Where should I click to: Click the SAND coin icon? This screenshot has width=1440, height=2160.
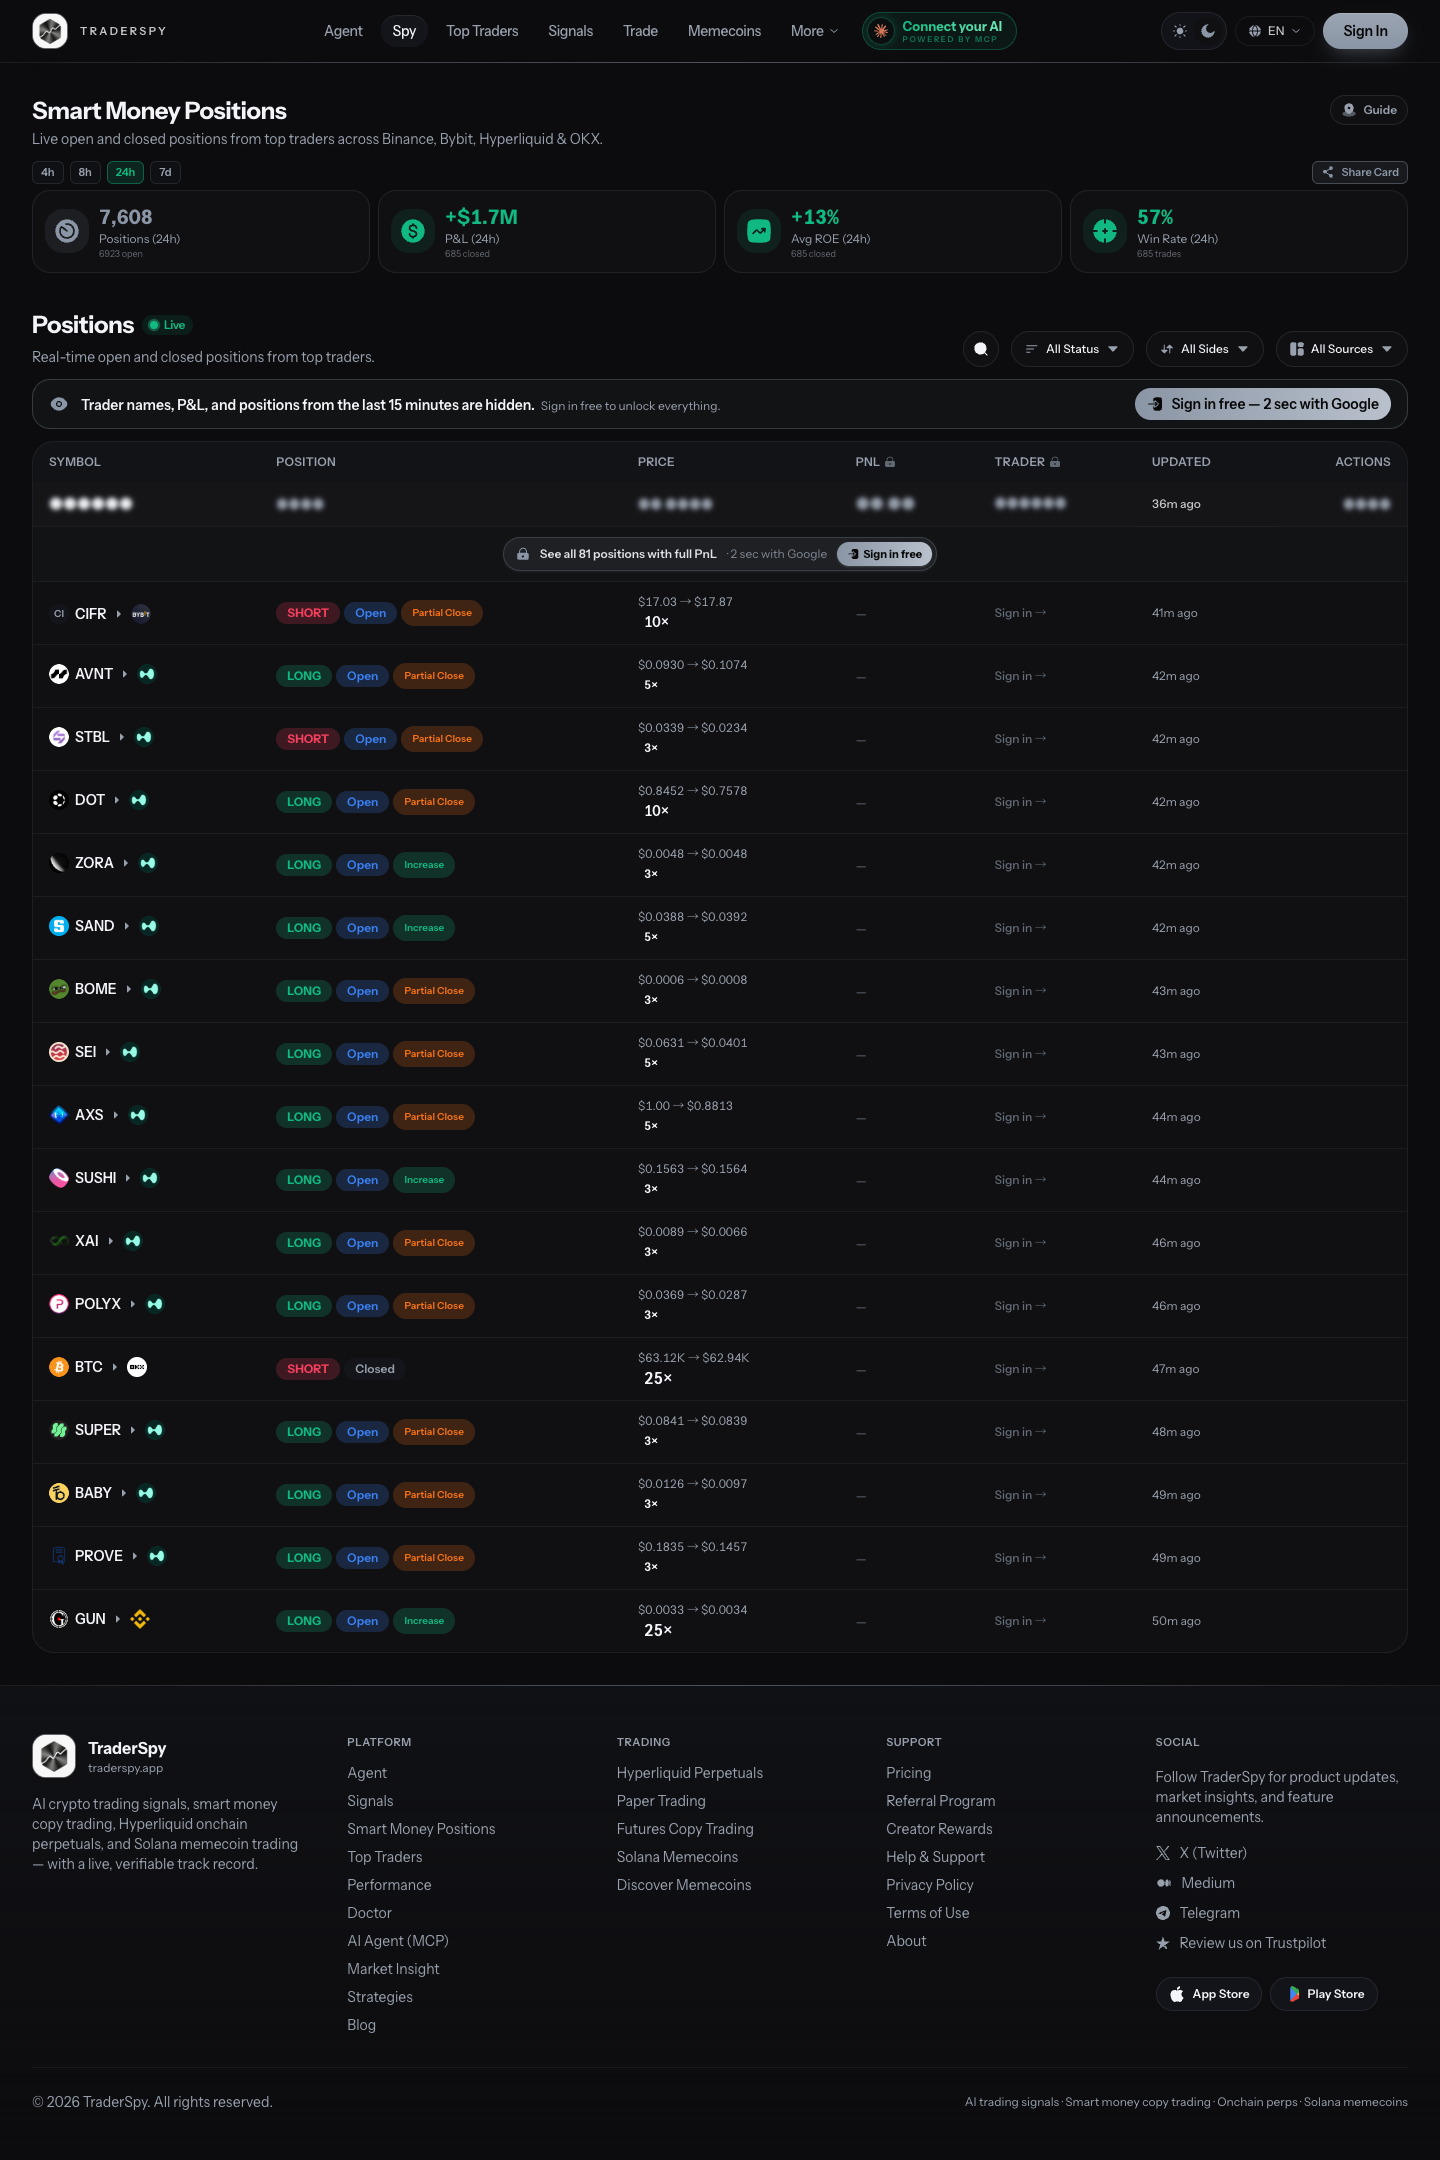(59, 926)
